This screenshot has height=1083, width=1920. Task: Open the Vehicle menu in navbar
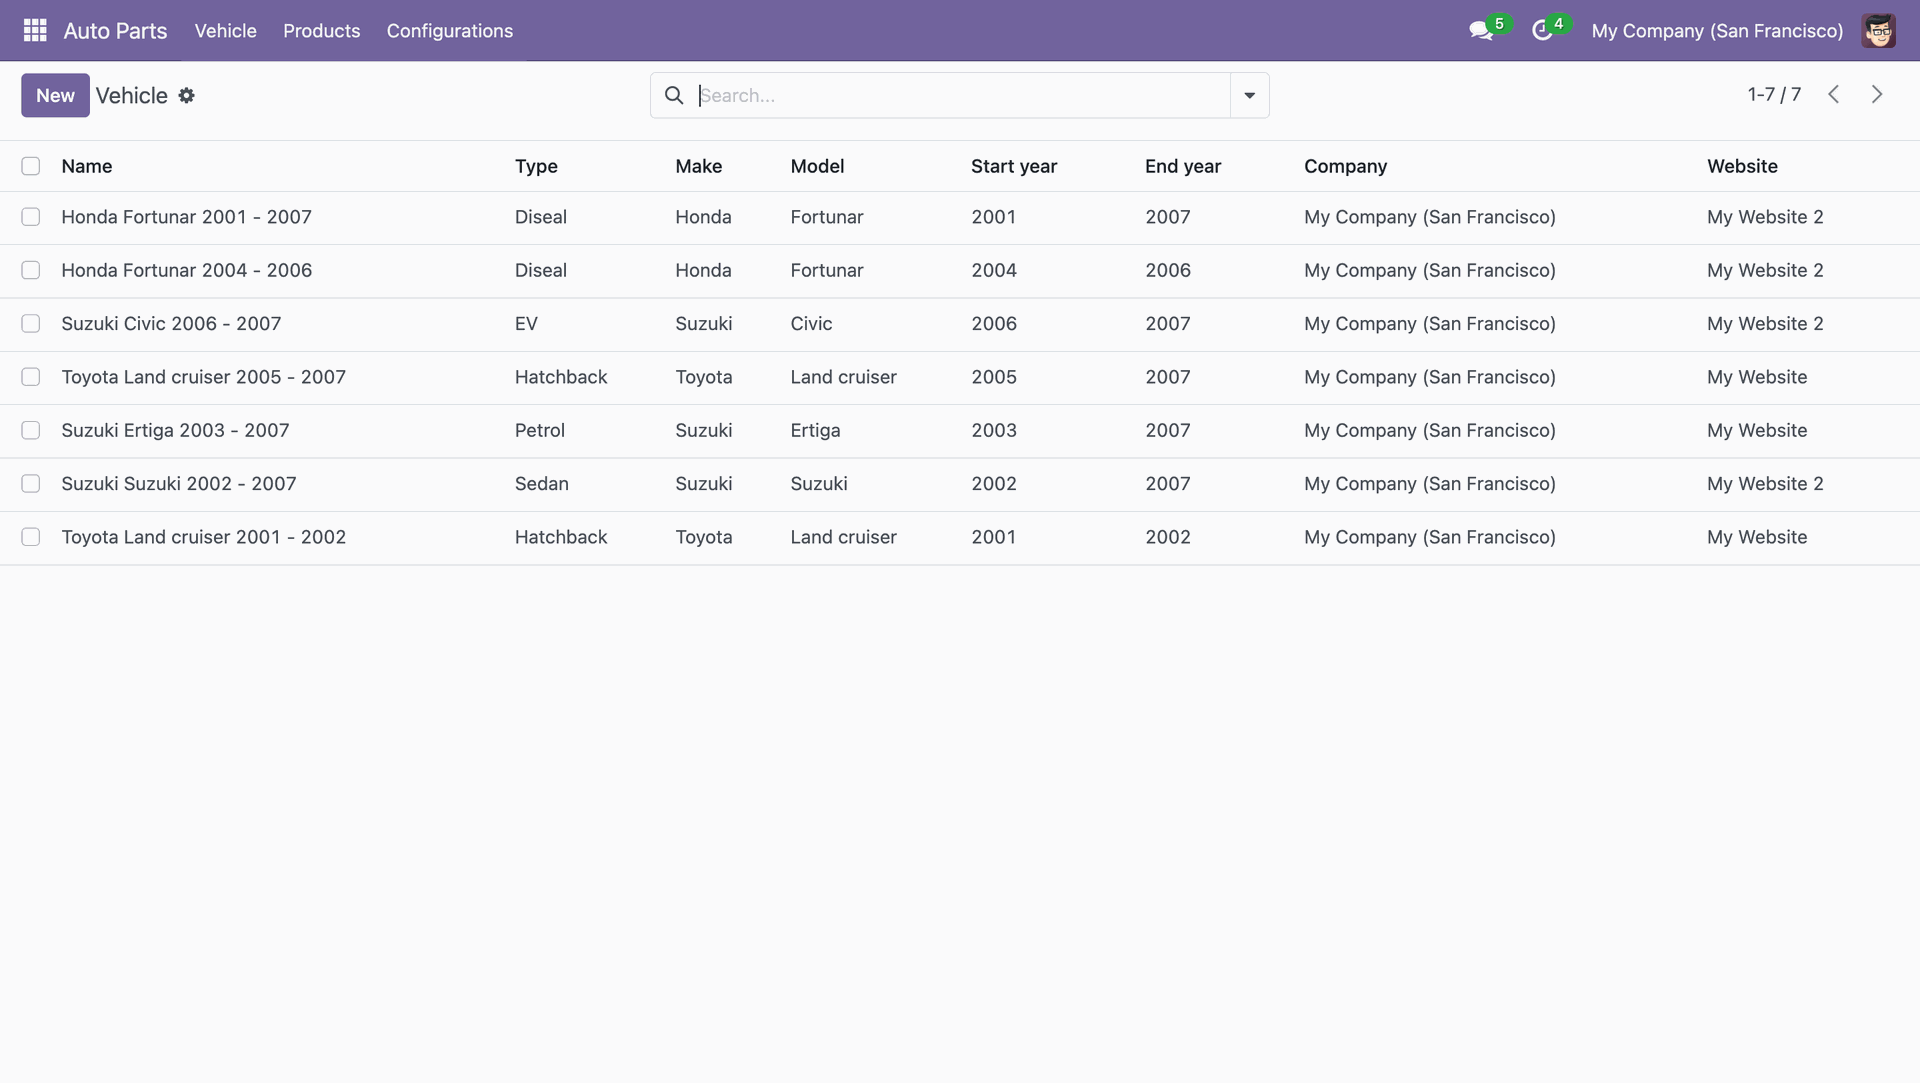(x=225, y=31)
